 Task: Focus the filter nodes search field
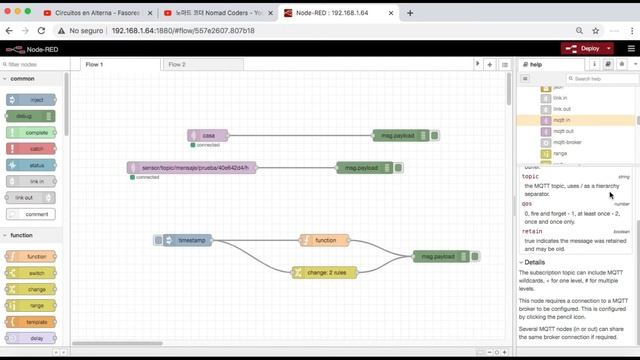(35, 64)
